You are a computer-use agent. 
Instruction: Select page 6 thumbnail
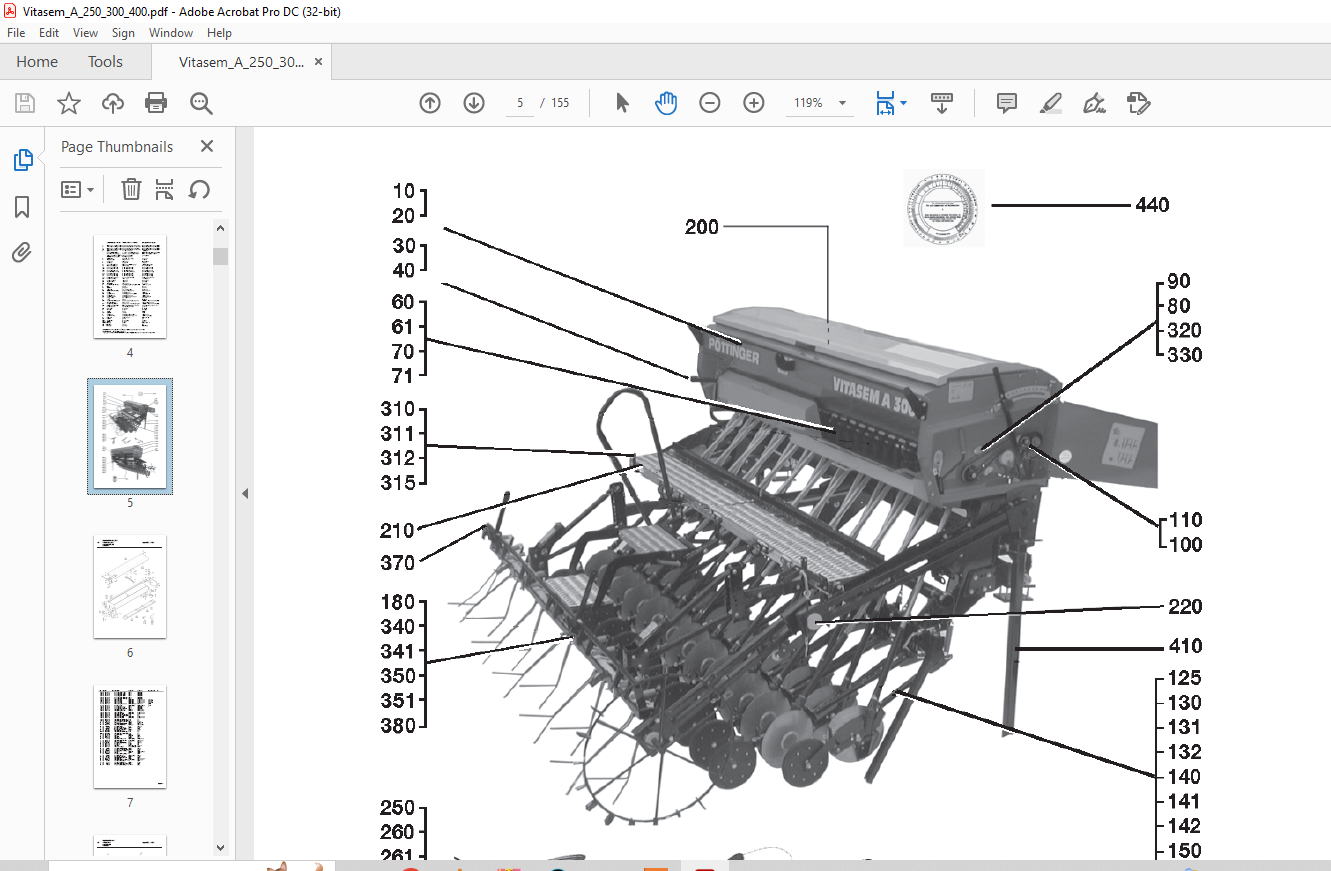(130, 587)
